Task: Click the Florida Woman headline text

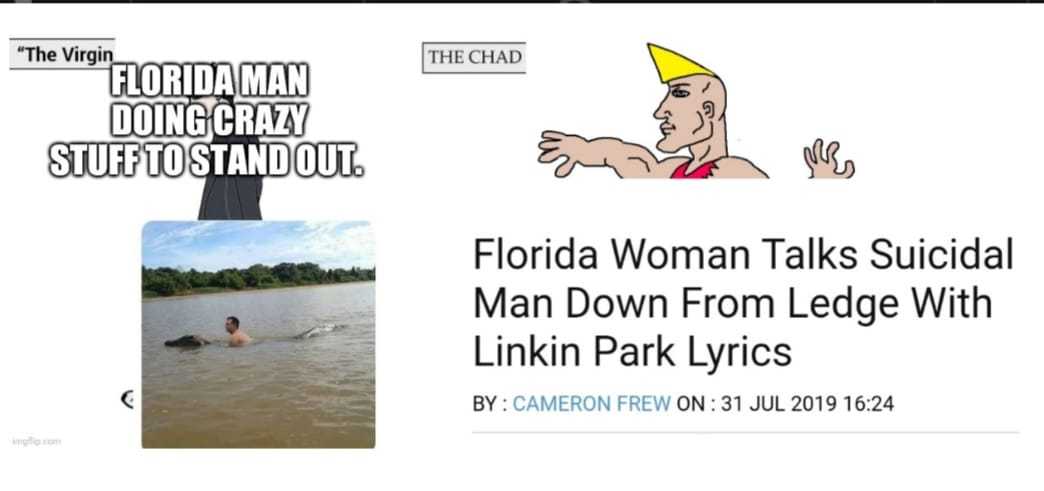Action: pyautogui.click(x=742, y=304)
